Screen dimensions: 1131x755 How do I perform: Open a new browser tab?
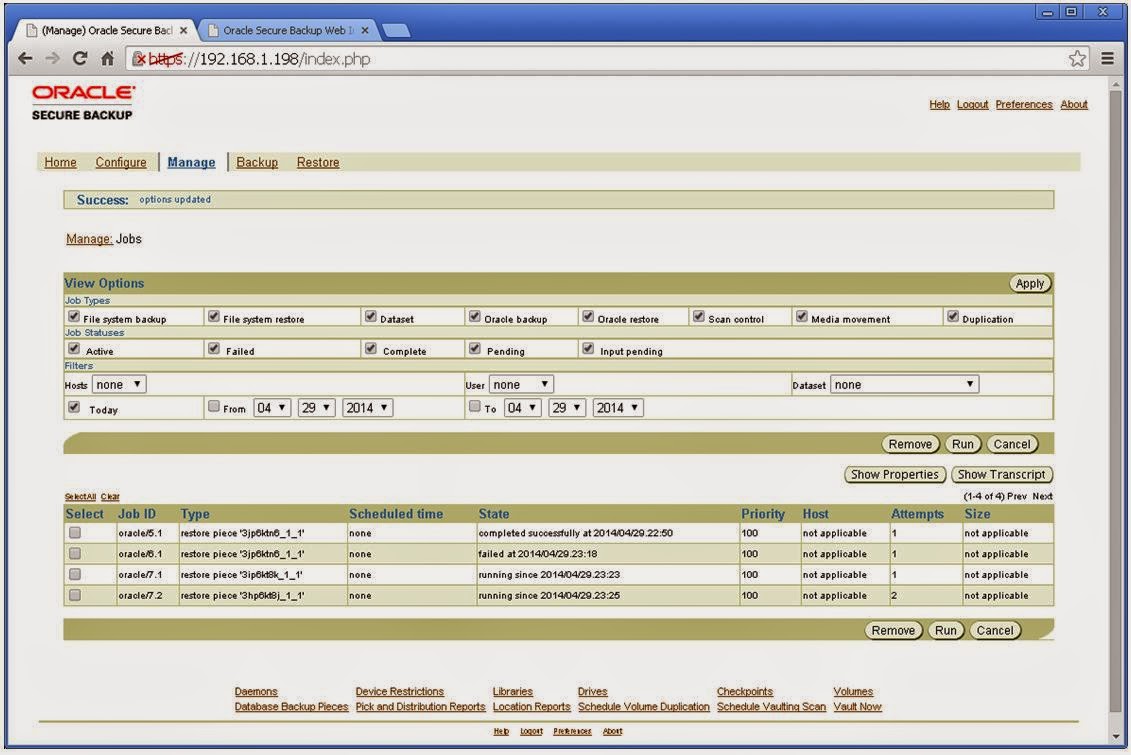tap(395, 30)
